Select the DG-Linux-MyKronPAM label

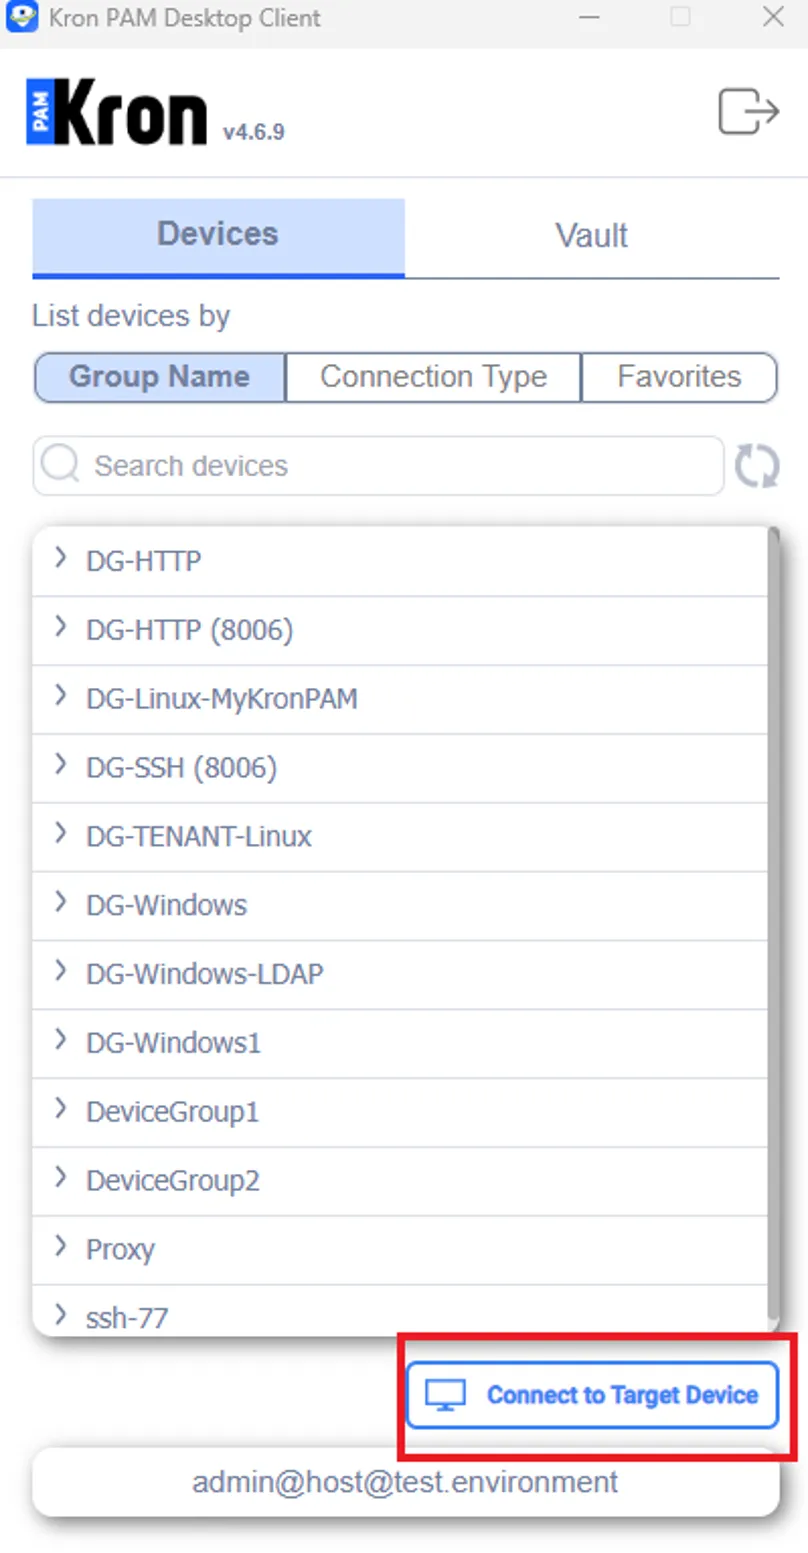(222, 699)
